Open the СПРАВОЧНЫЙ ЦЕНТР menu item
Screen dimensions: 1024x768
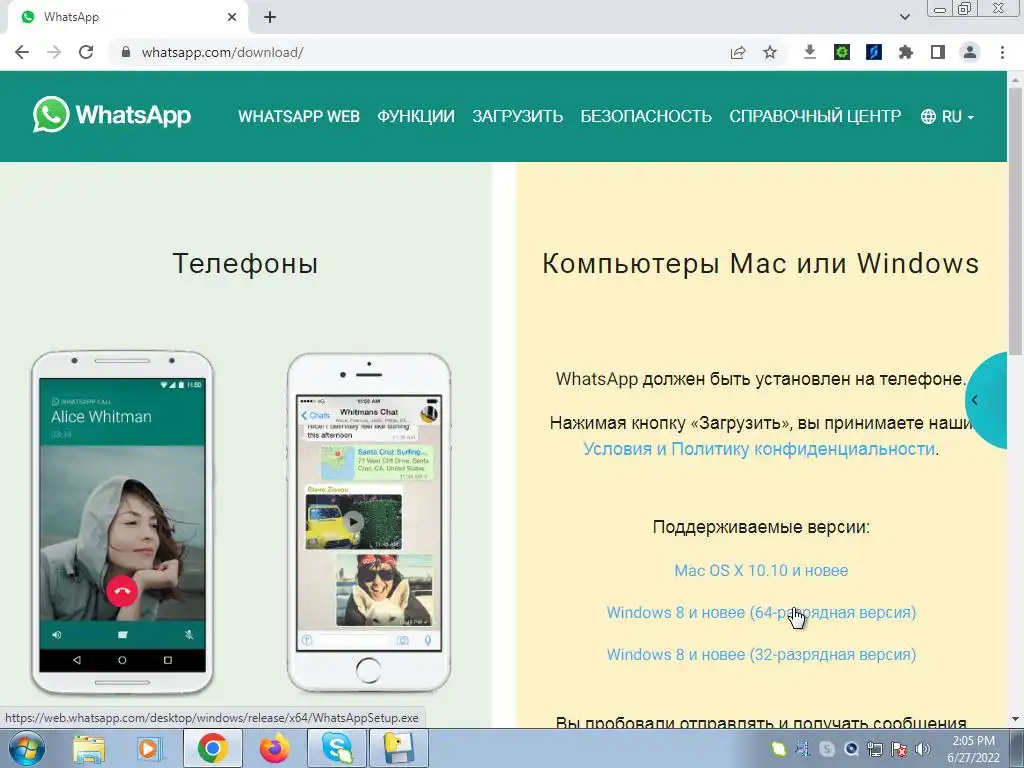point(815,116)
